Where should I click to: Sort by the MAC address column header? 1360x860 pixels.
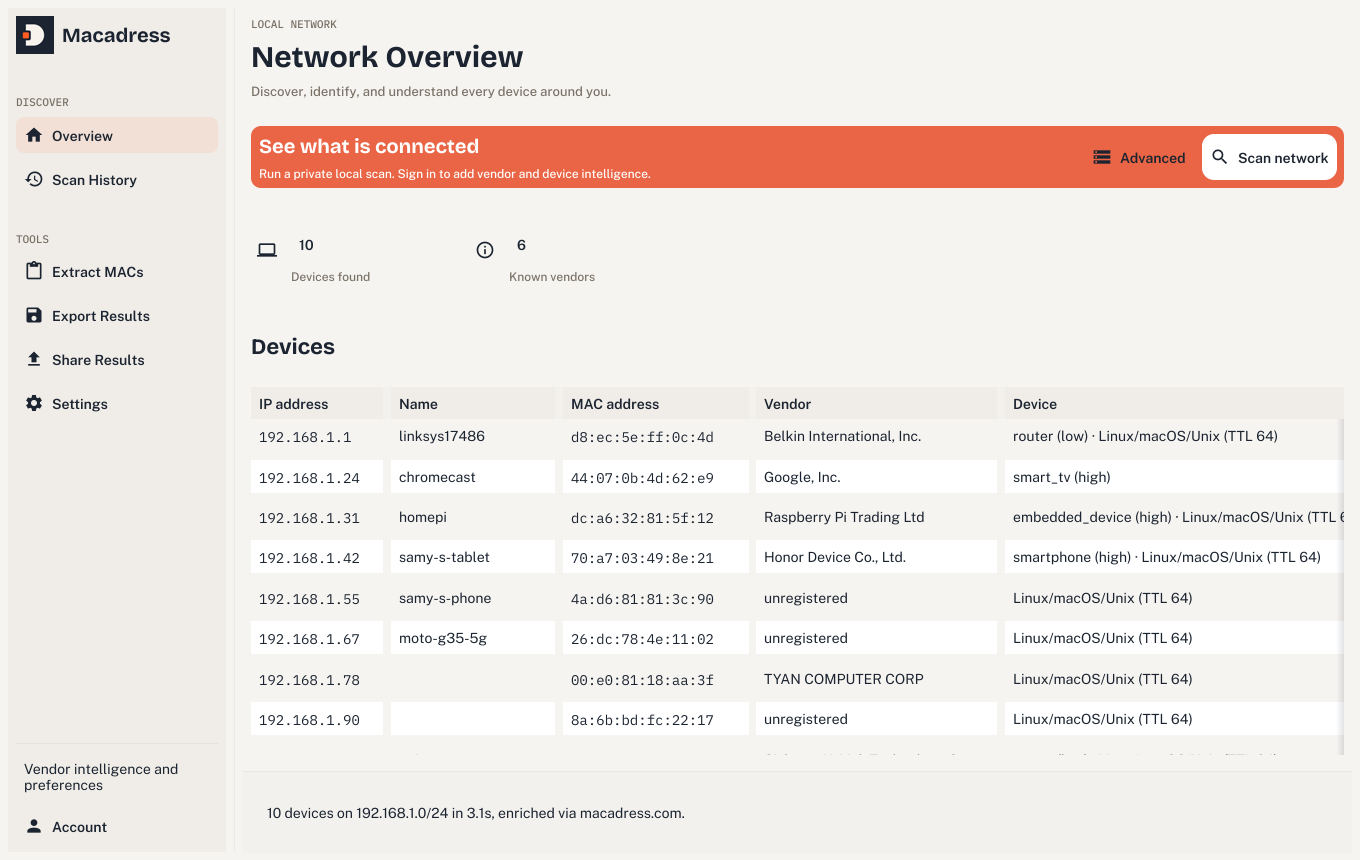click(656, 404)
